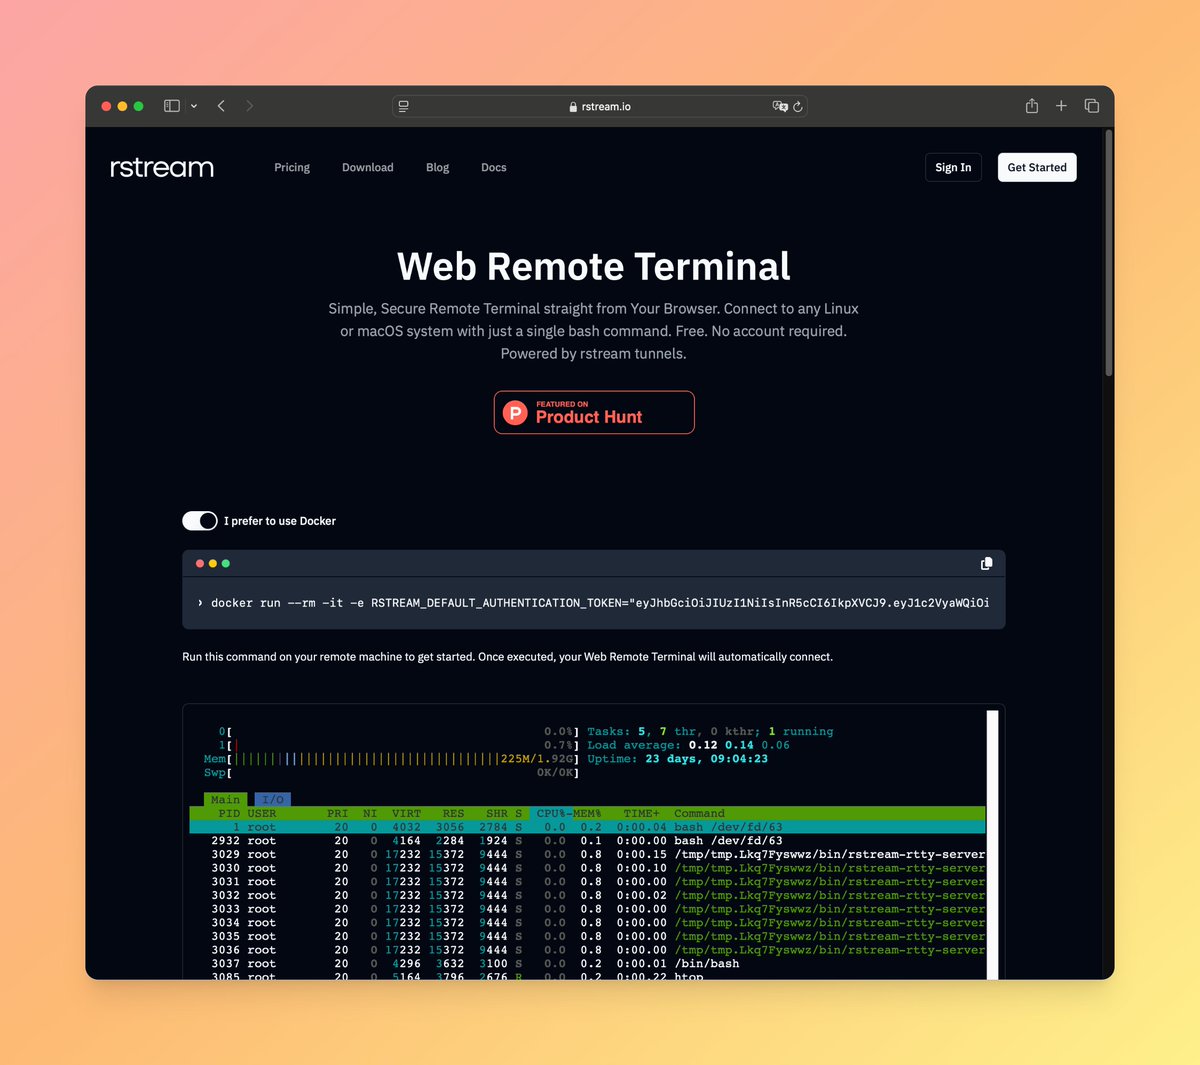
Task: Go forward with the browser forward arrow
Action: tap(249, 106)
